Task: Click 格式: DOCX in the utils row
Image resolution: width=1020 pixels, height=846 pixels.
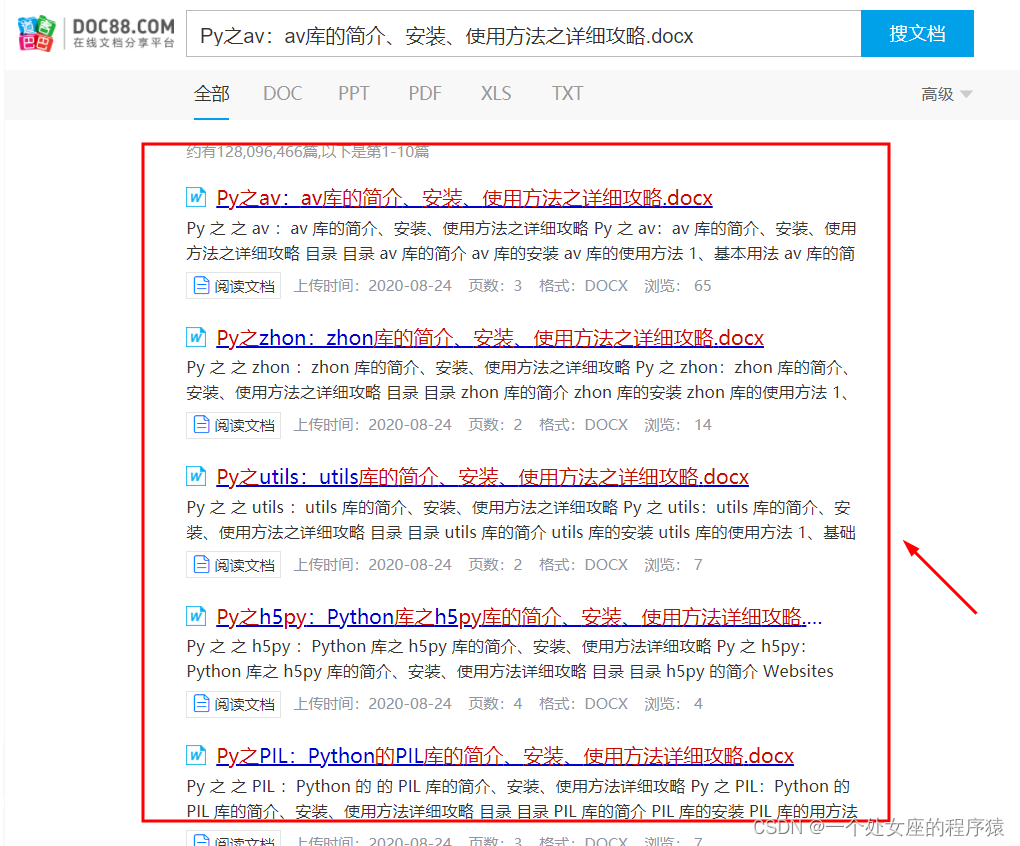Action: (x=584, y=565)
